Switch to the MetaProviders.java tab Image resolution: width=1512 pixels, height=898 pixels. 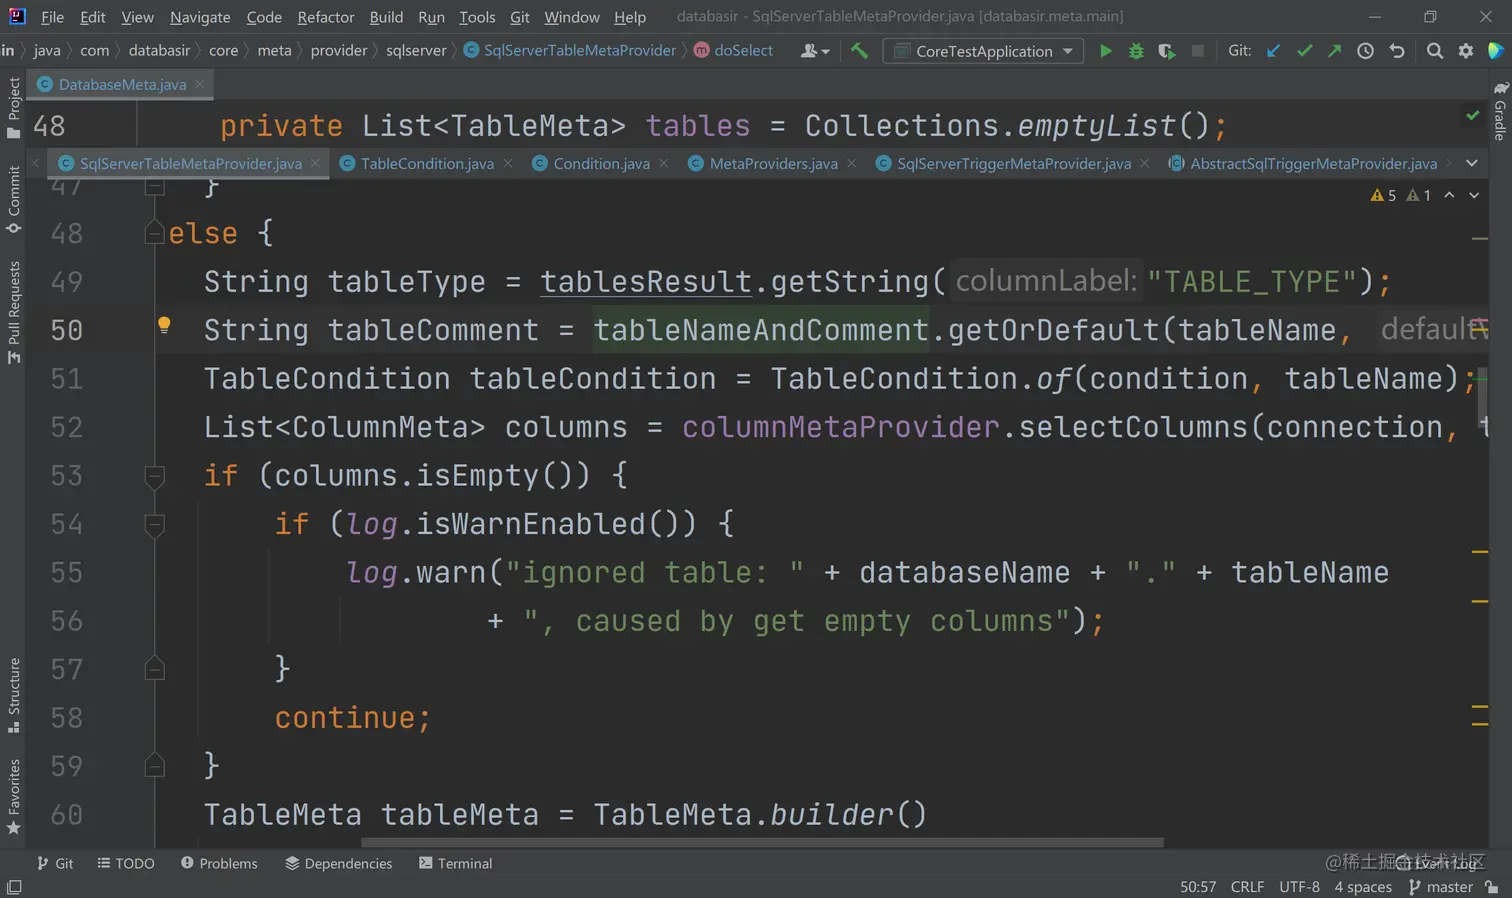coord(773,163)
